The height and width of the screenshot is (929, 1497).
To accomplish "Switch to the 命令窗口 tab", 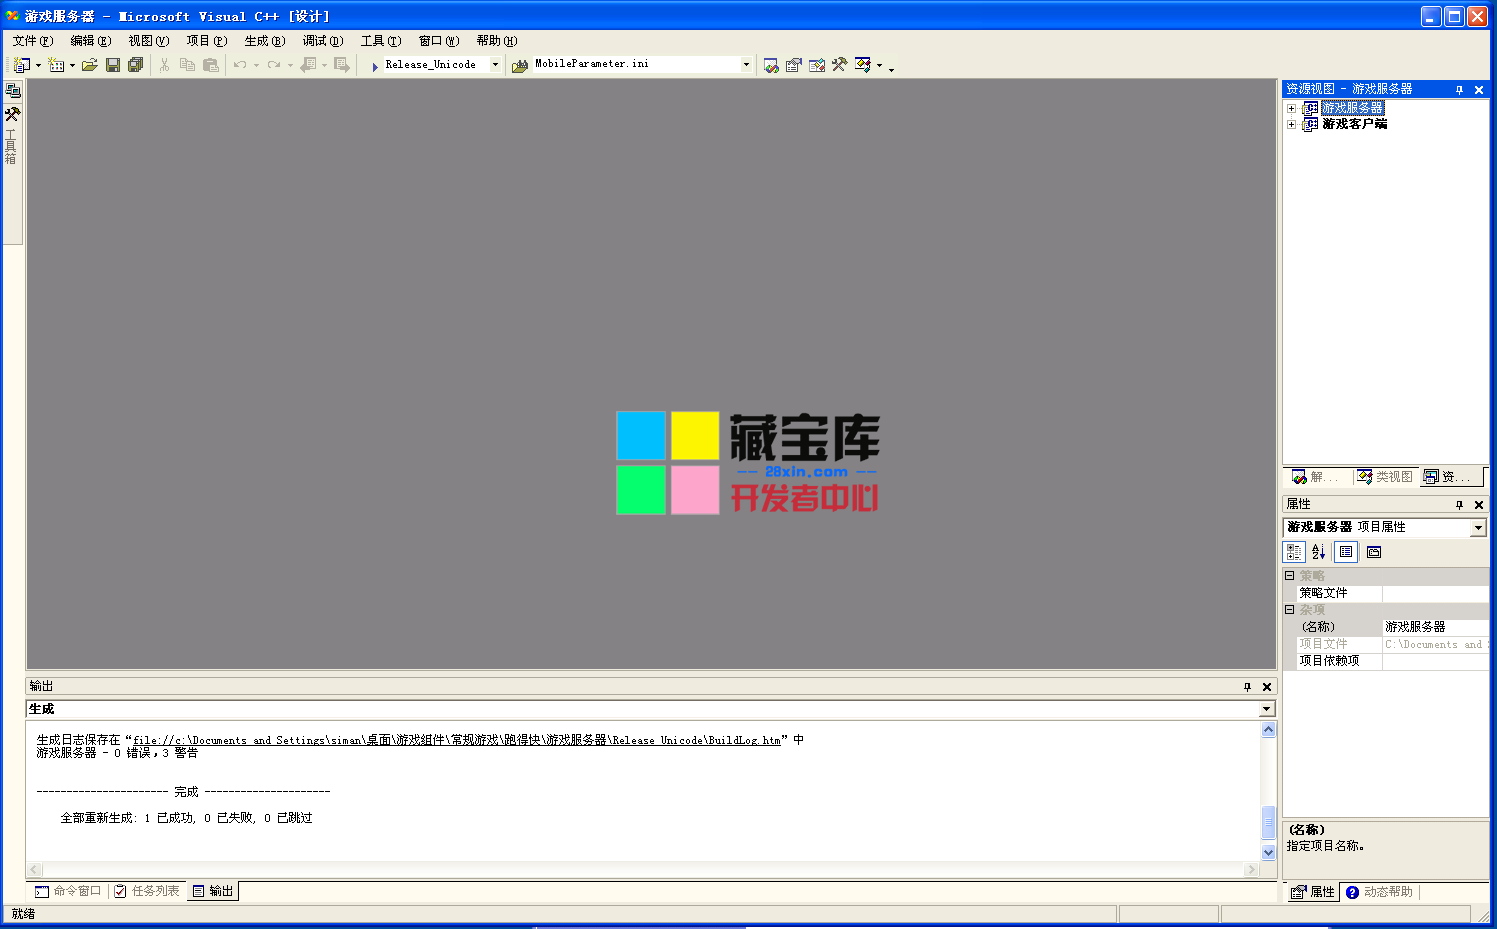I will (x=69, y=891).
